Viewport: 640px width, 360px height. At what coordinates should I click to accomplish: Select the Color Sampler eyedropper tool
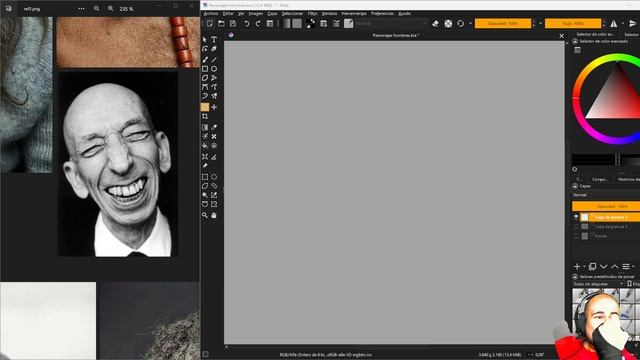(x=214, y=127)
